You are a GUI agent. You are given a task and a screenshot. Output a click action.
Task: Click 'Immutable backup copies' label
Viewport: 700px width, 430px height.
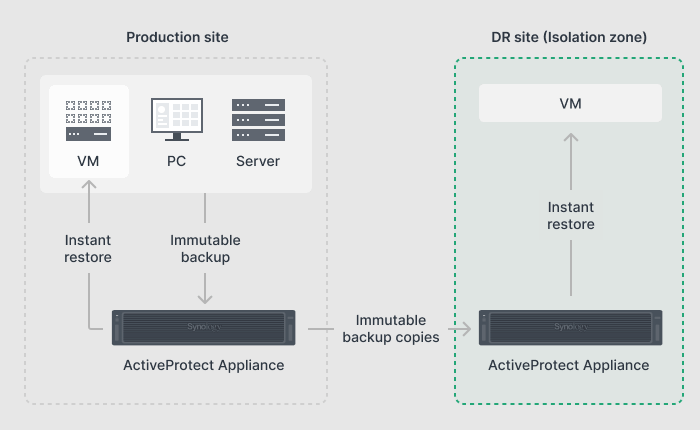(391, 328)
